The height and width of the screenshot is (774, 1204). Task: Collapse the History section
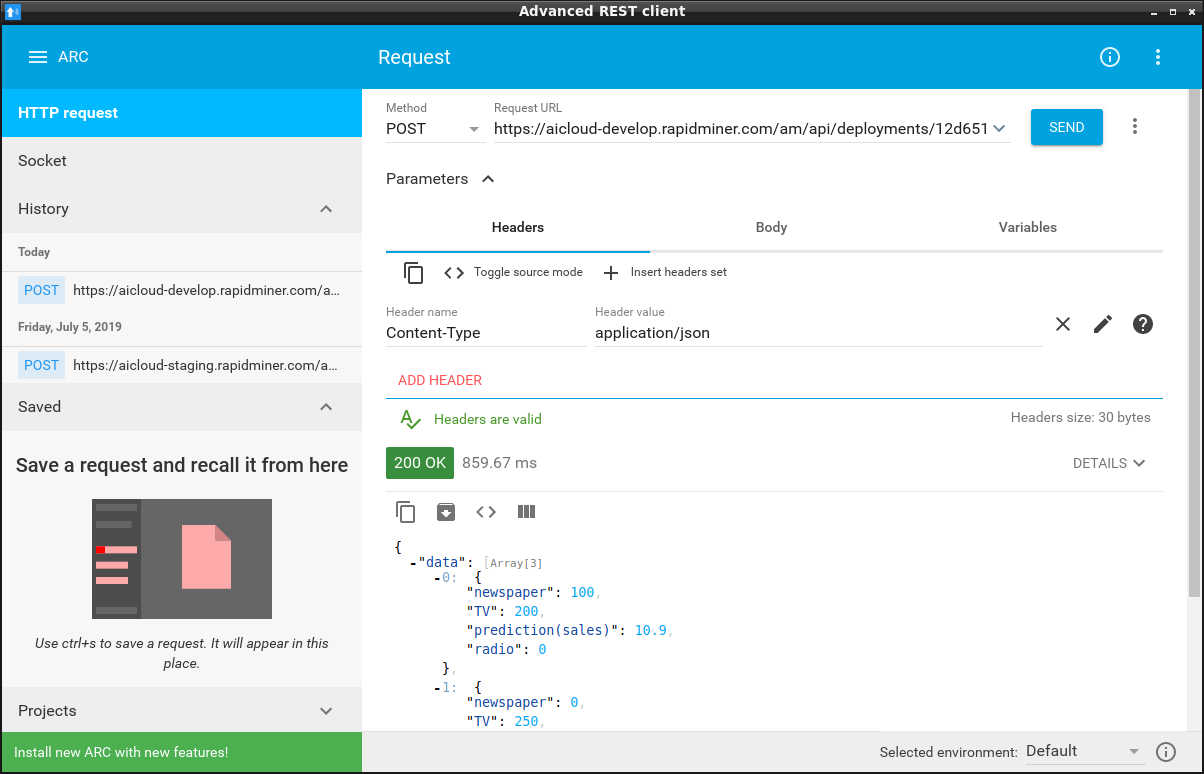[x=326, y=209]
